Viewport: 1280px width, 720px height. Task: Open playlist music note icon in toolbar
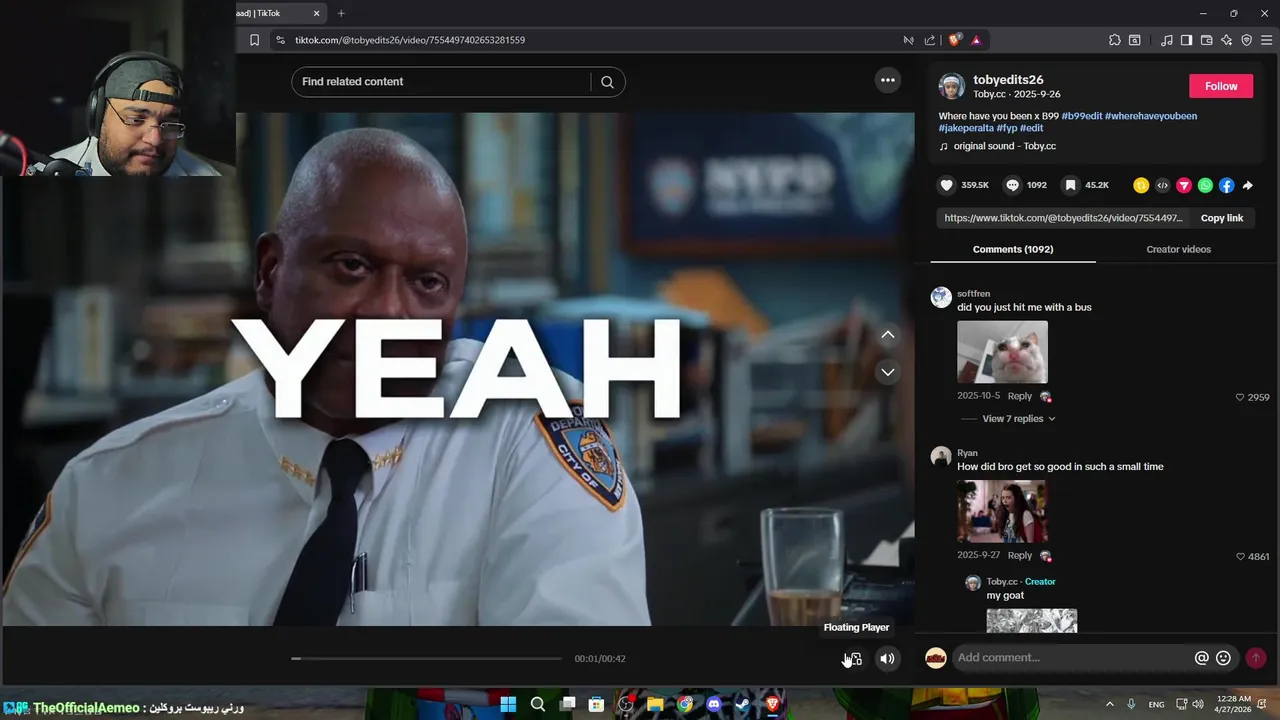tap(1166, 40)
